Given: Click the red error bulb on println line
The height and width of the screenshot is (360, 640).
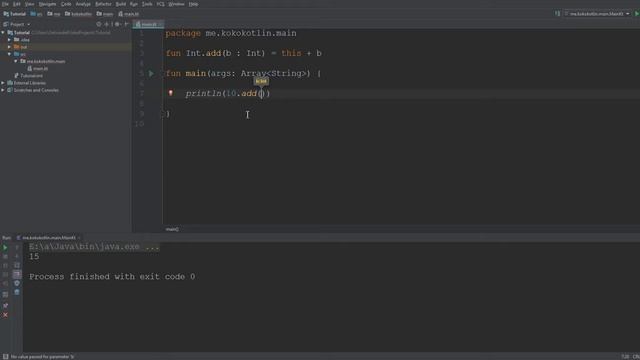Looking at the screenshot, I should (x=171, y=93).
